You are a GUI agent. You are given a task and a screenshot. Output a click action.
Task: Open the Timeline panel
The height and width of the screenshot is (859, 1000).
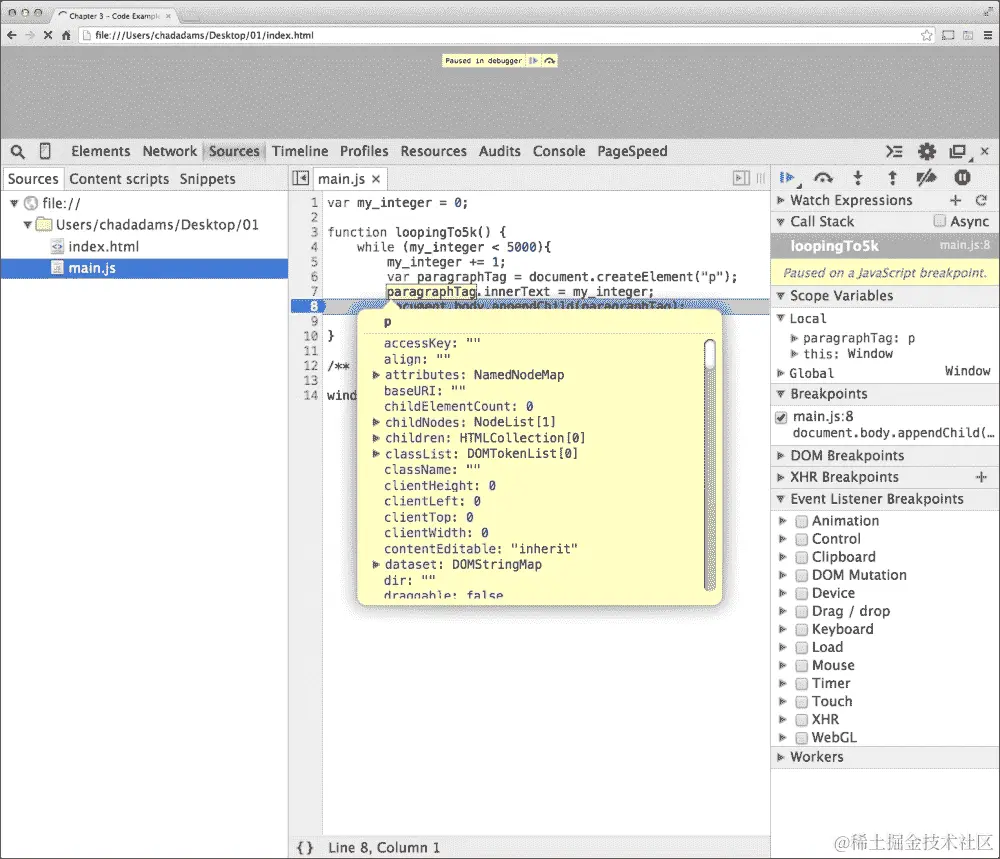coord(300,151)
